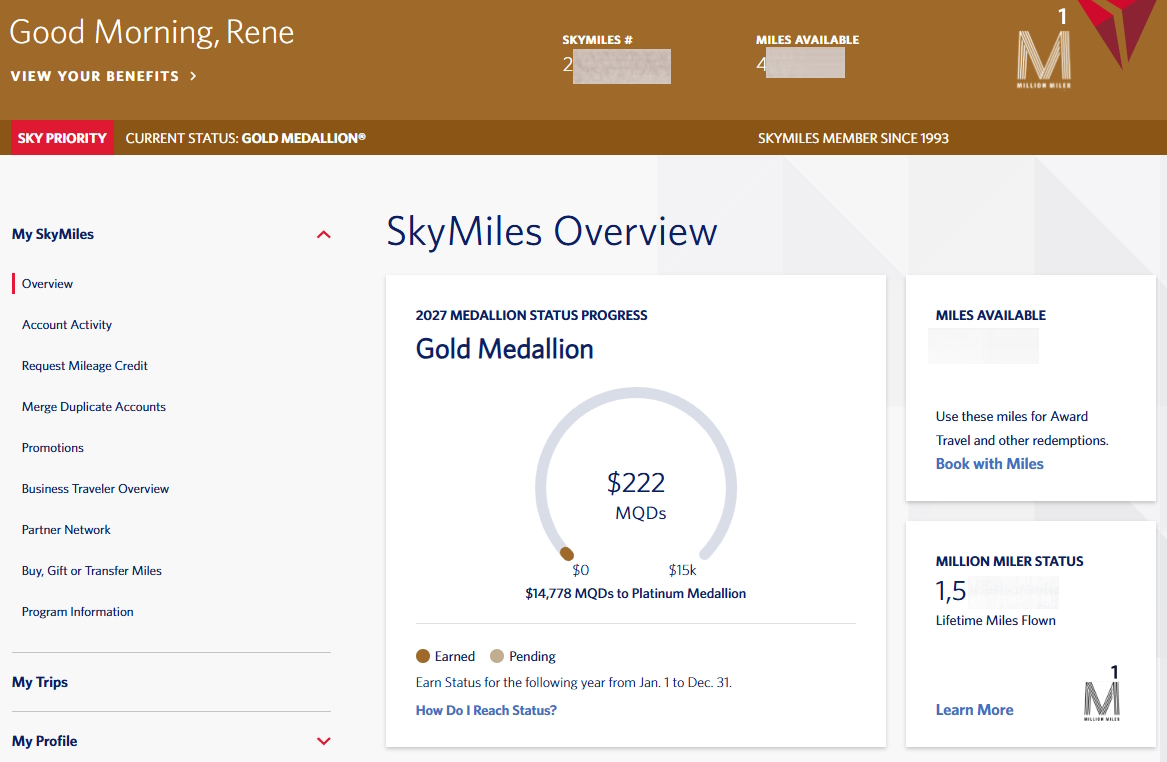Click View Your Benefits link
Image resolution: width=1167 pixels, height=762 pixels.
click(103, 76)
